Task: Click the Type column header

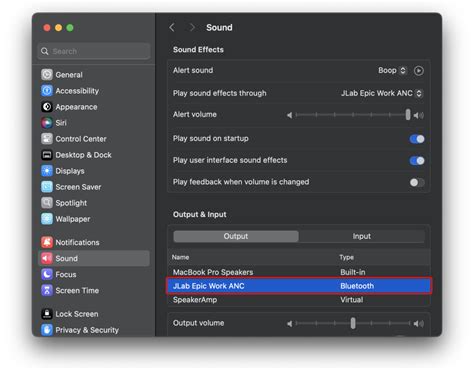Action: pyautogui.click(x=347, y=257)
